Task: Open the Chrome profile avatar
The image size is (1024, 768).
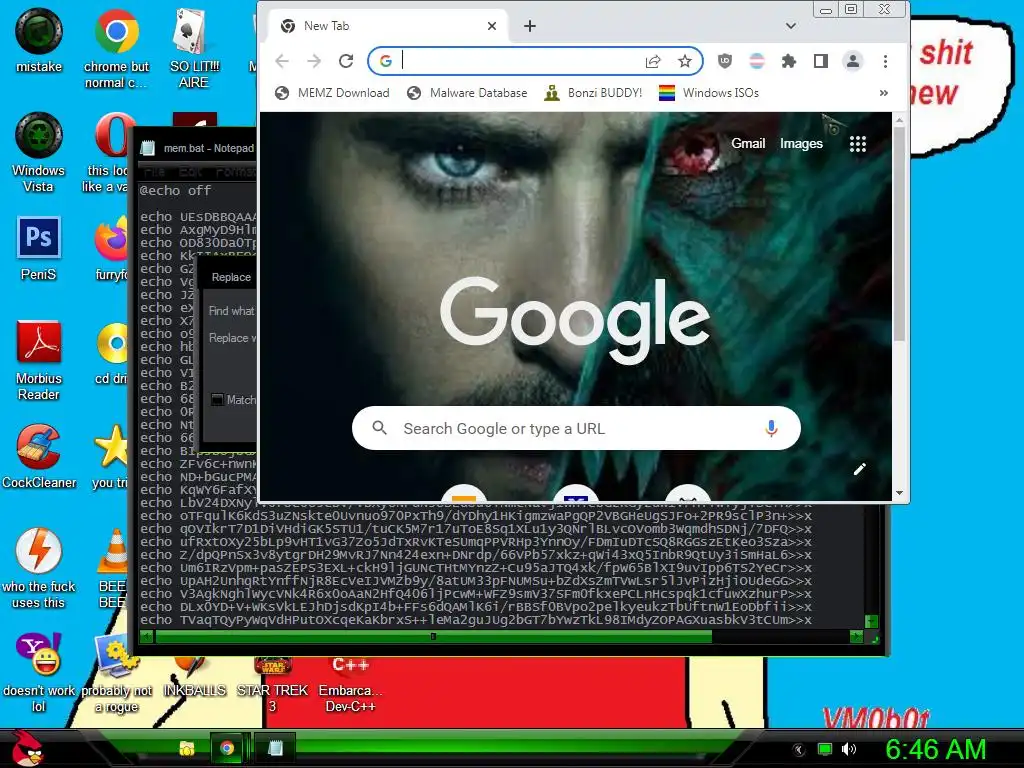Action: pyautogui.click(x=853, y=61)
